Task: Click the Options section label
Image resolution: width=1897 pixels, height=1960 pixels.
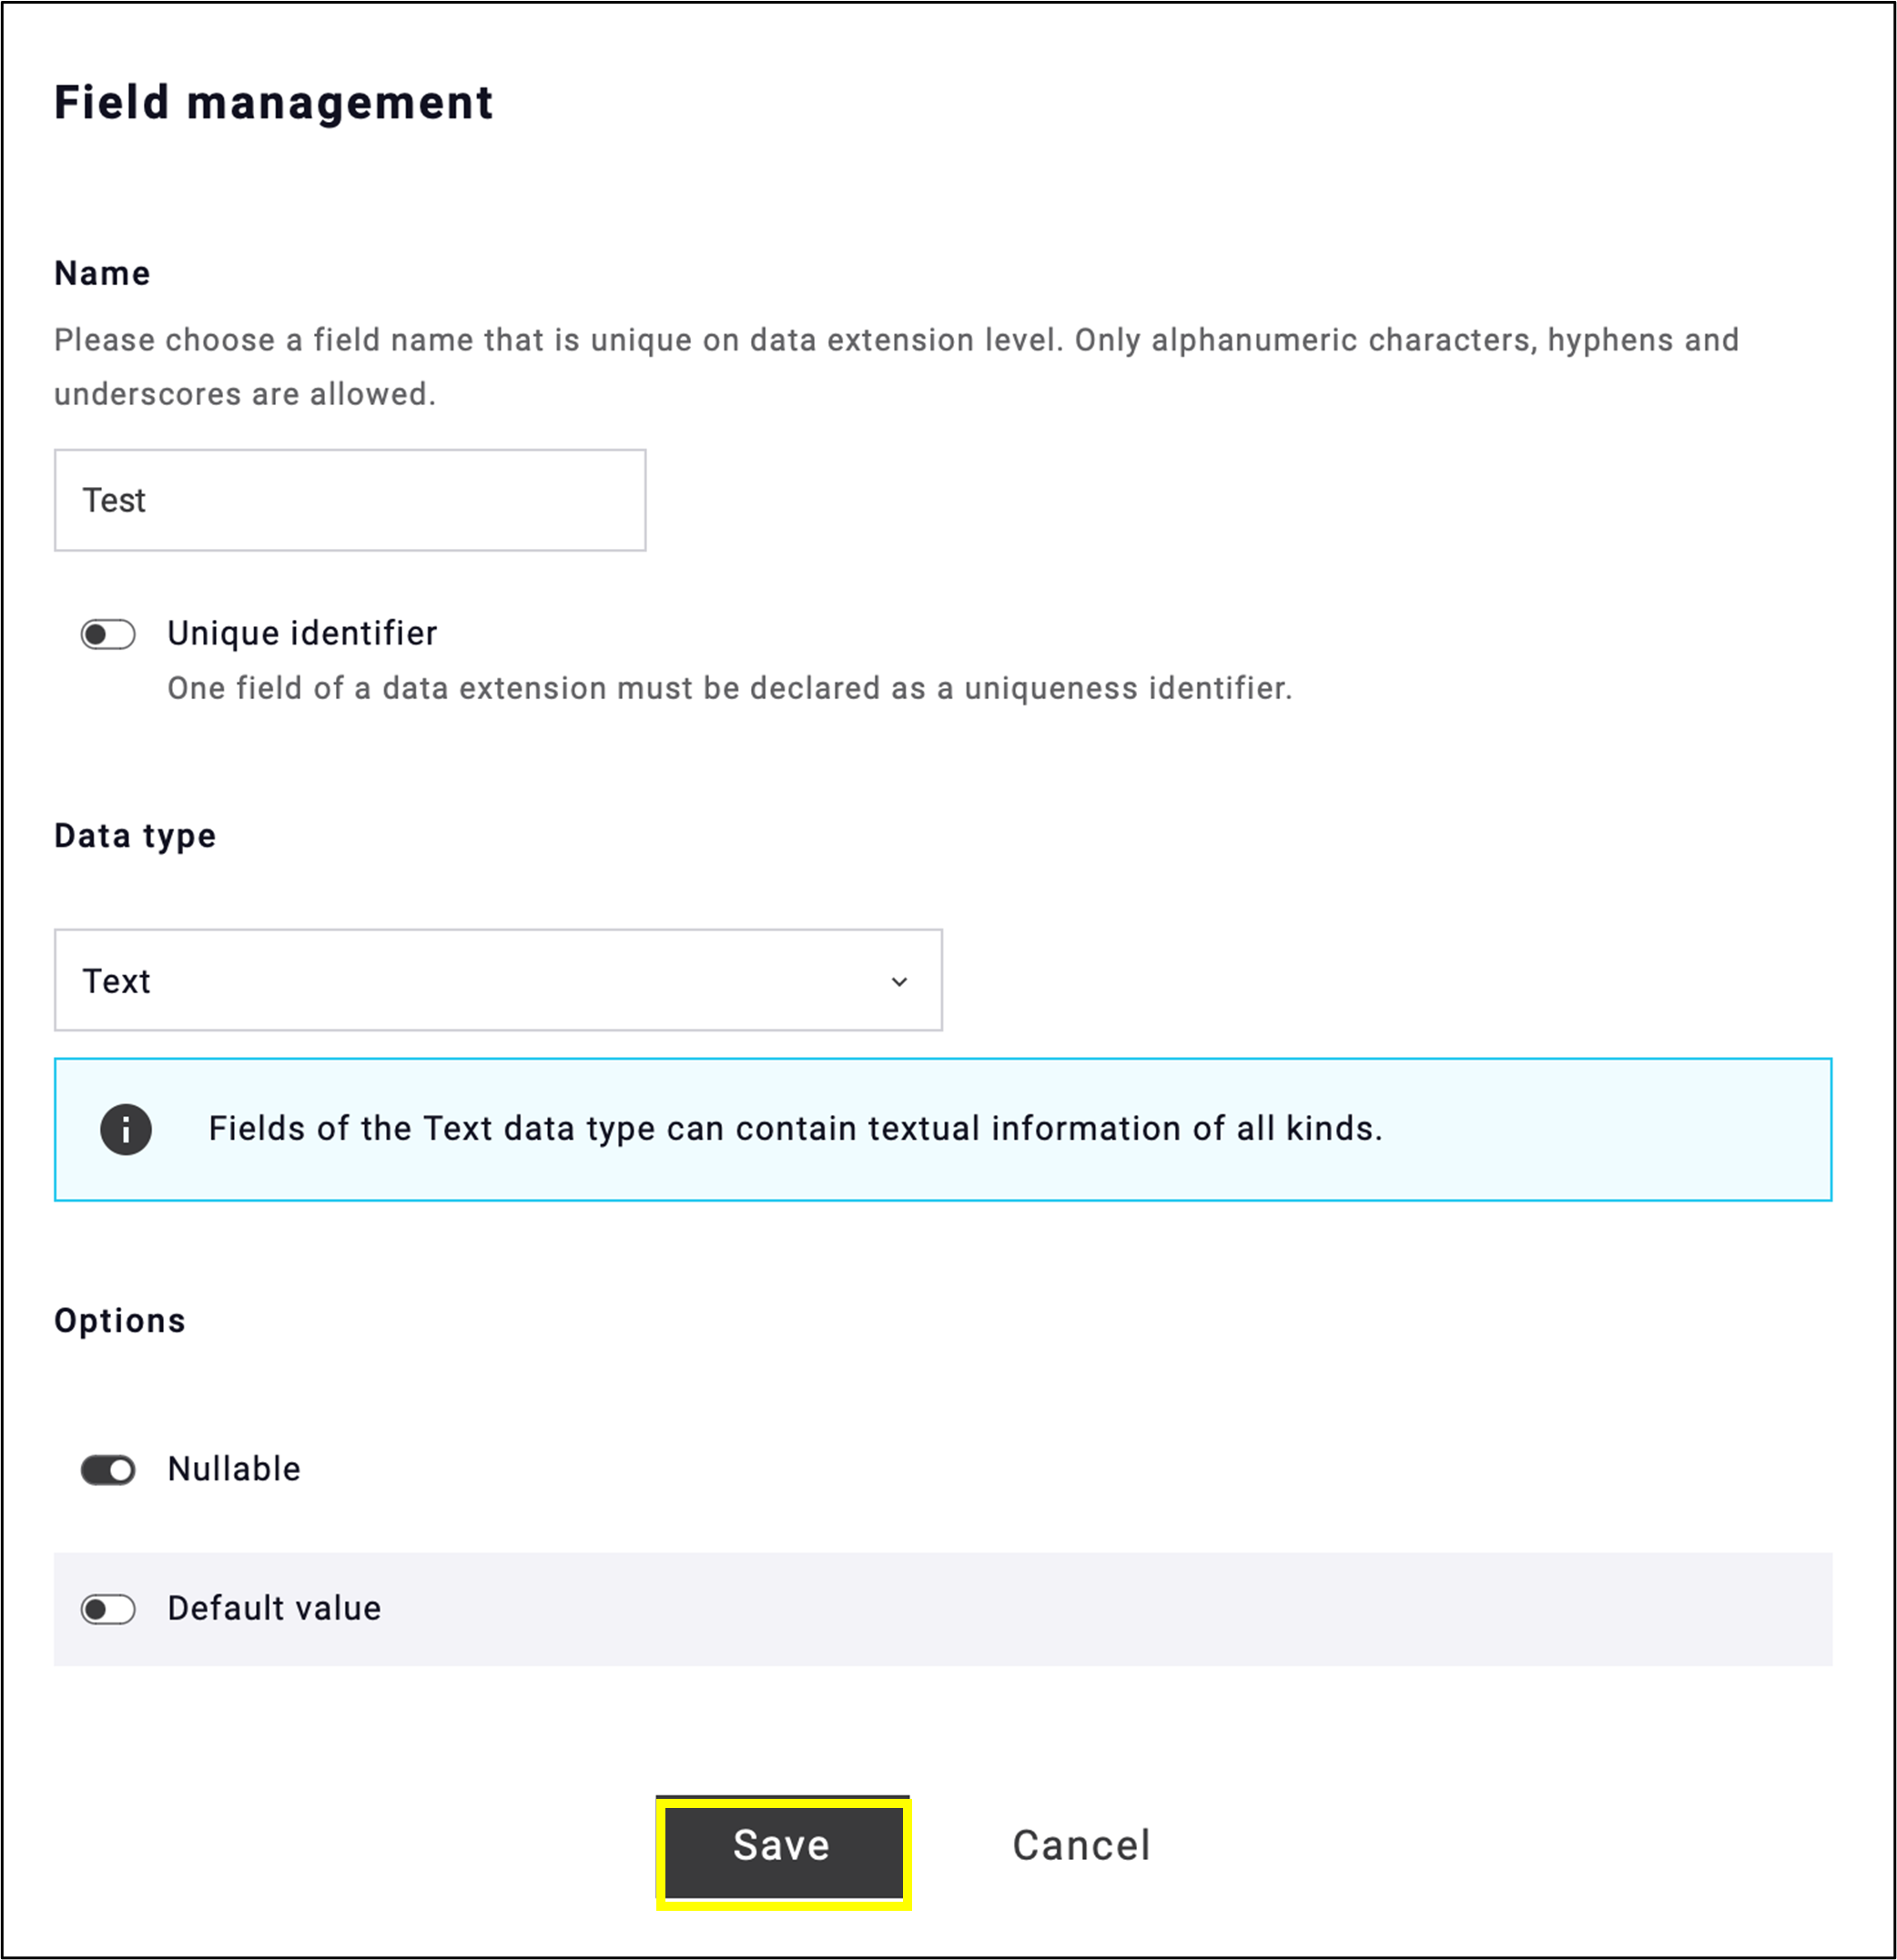Action: point(119,1319)
